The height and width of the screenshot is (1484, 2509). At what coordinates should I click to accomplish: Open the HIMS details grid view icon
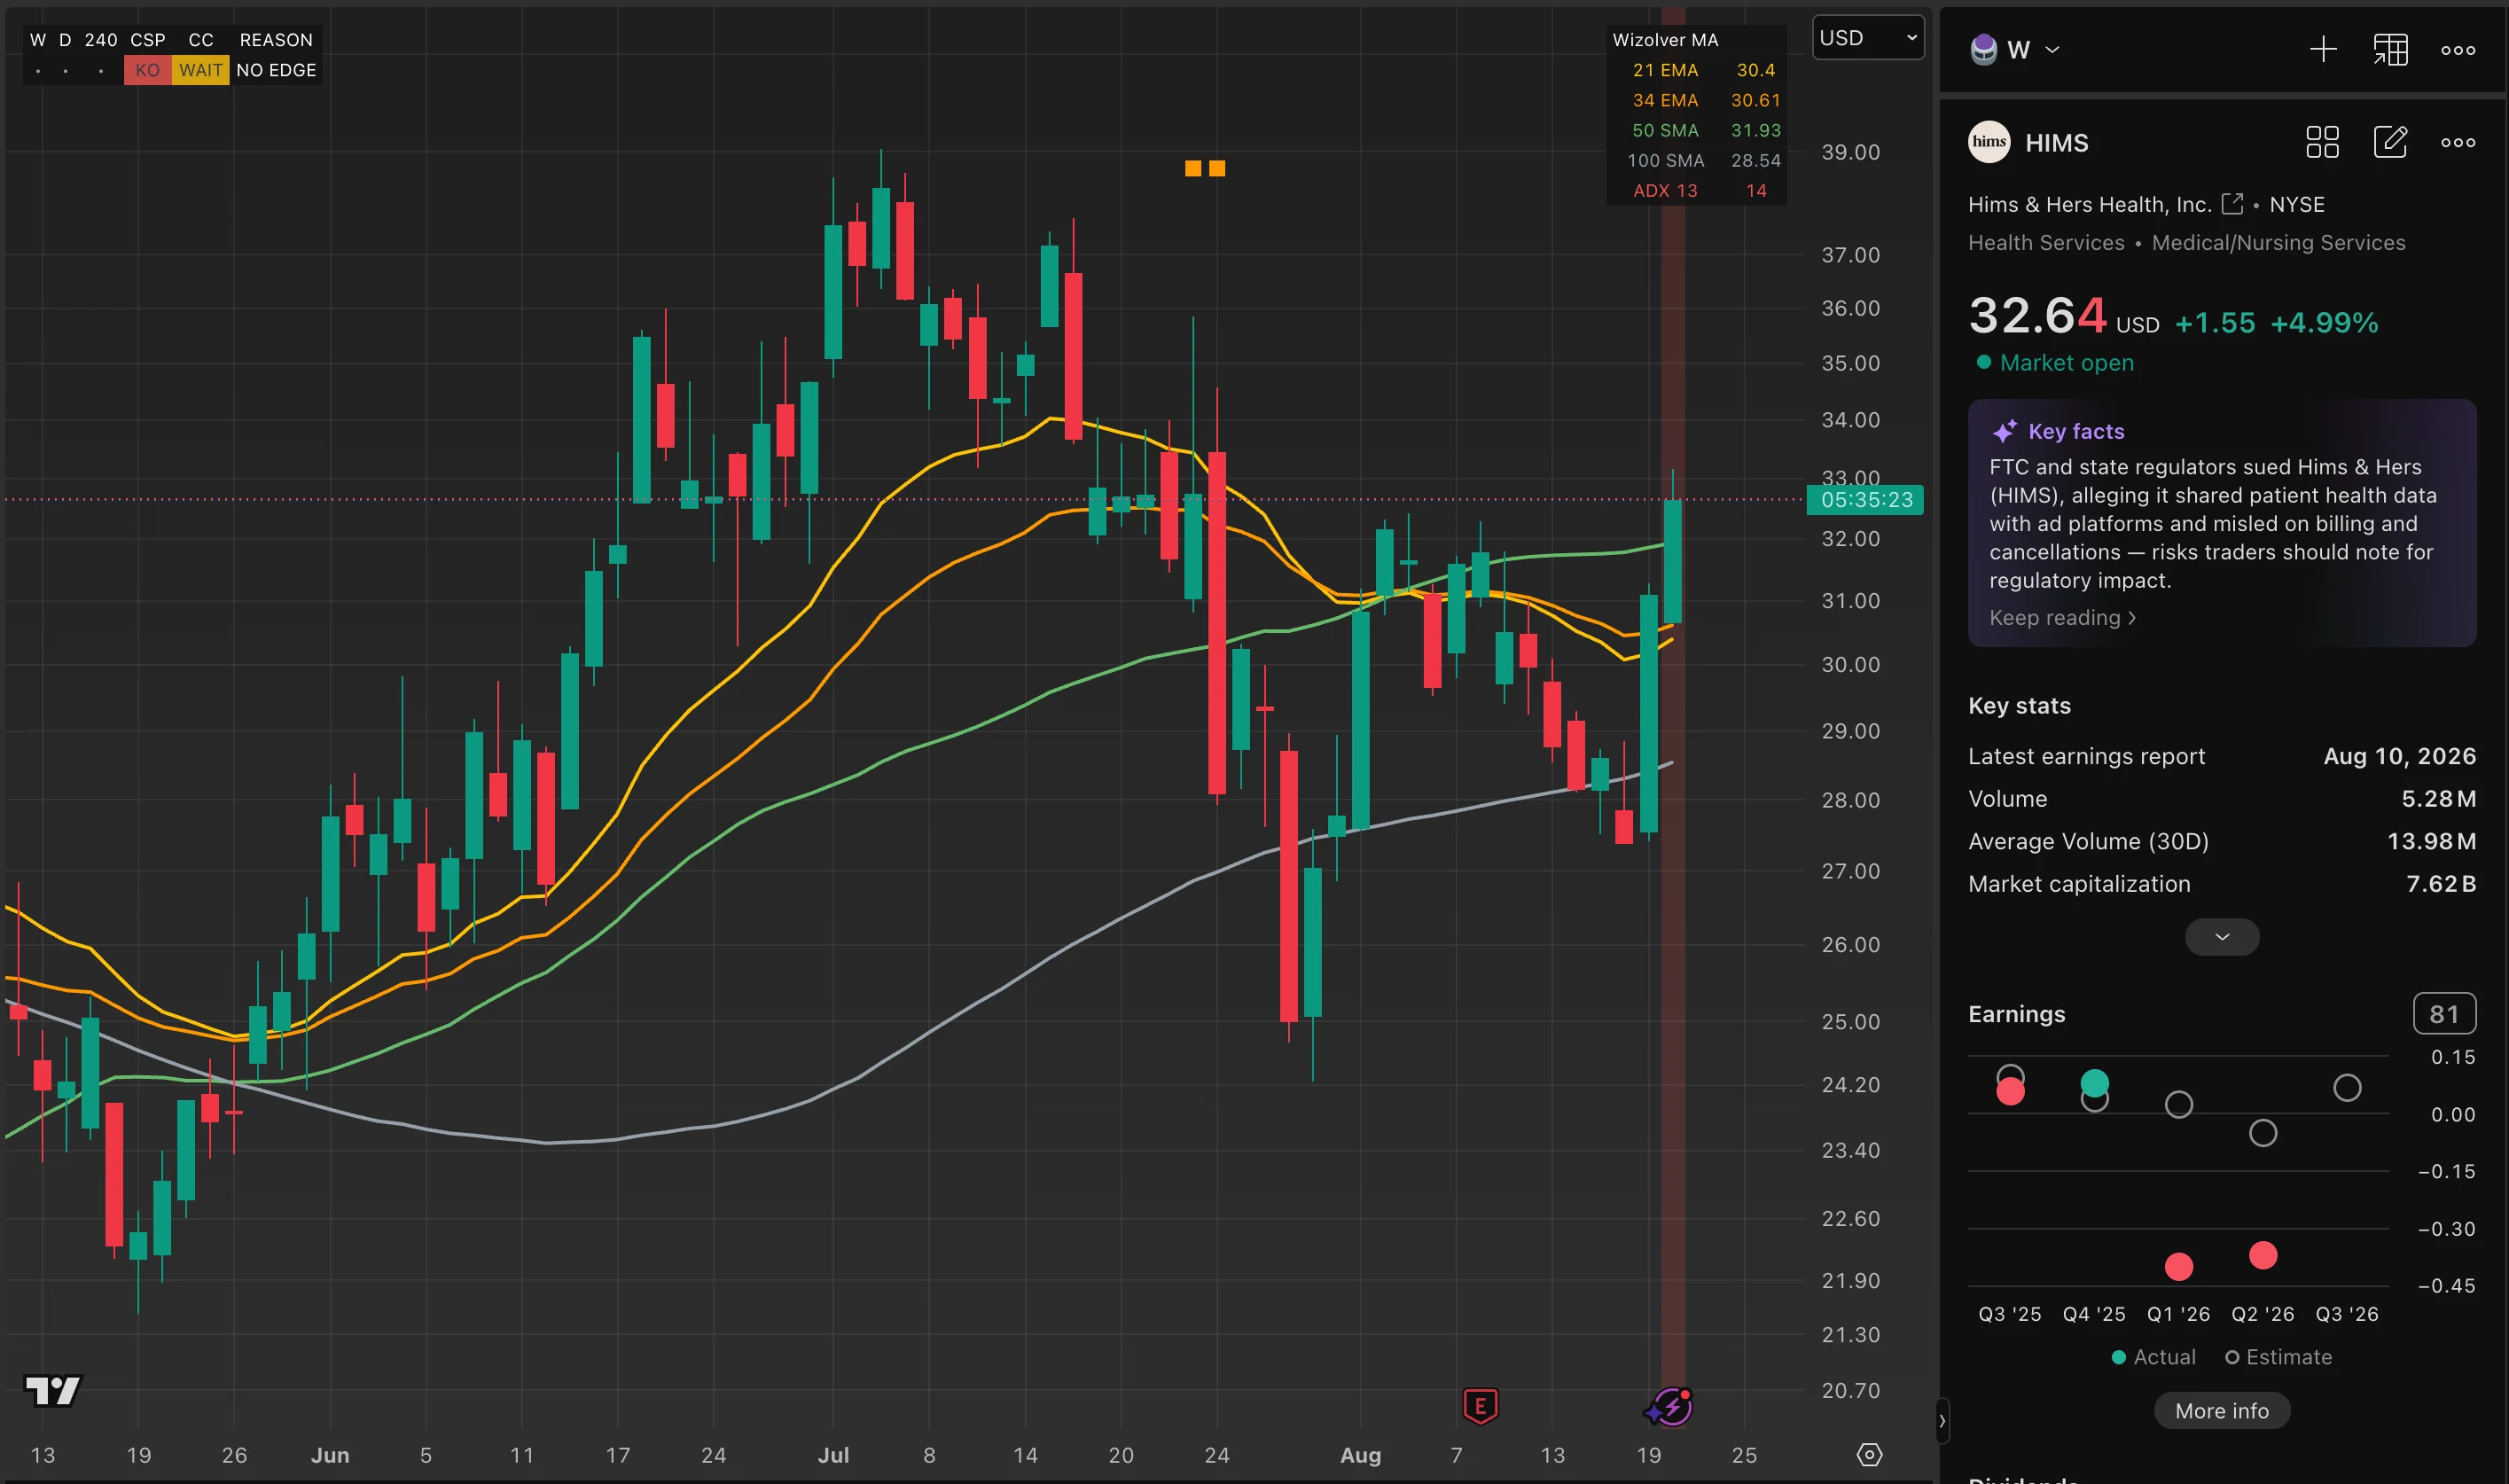(2322, 142)
